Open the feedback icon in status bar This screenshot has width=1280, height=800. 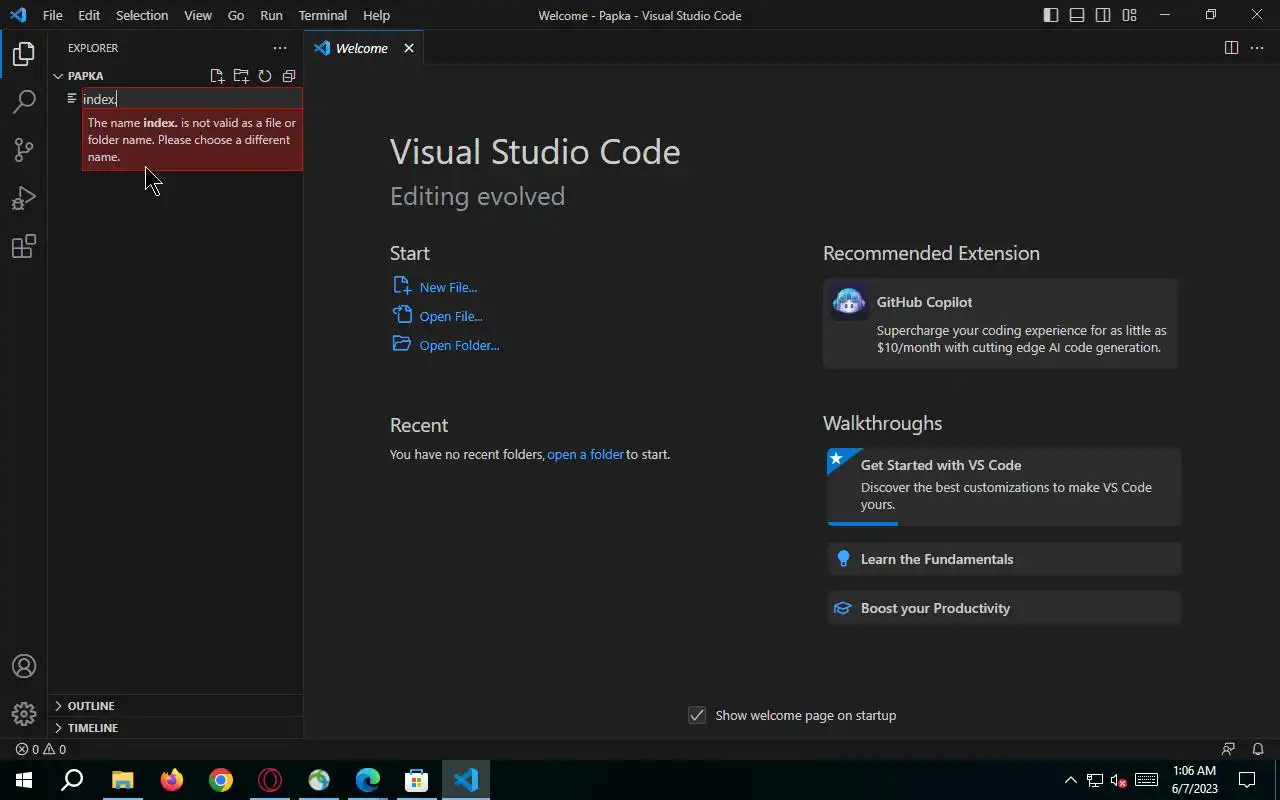pos(1229,749)
